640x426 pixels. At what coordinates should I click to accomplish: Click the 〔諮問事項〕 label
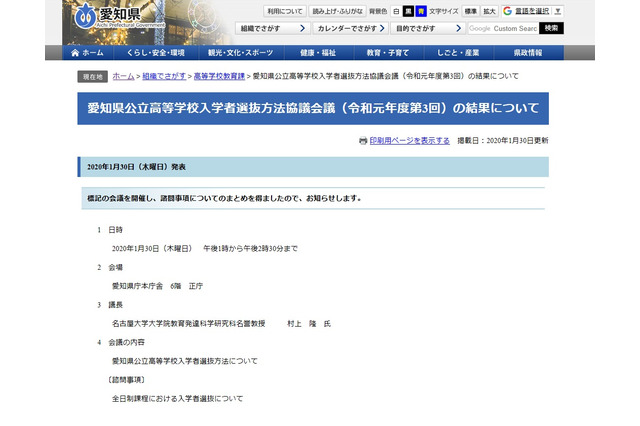pos(127,380)
